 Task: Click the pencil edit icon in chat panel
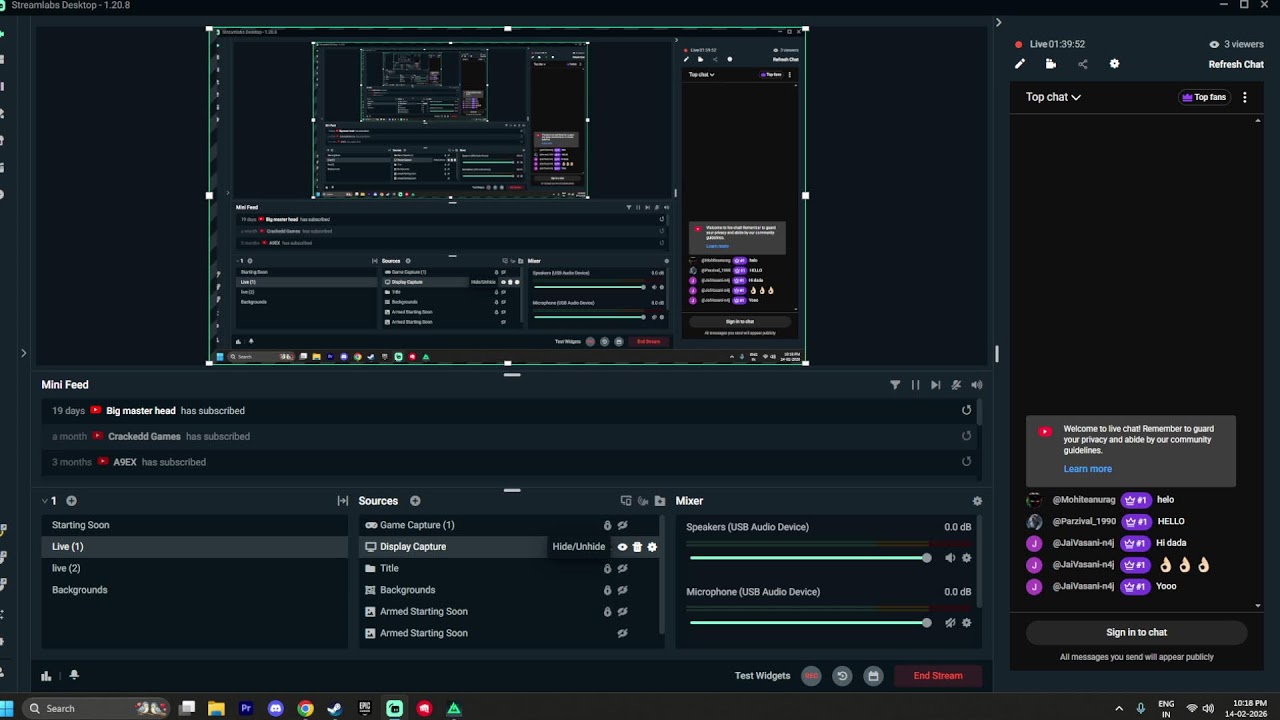pos(1019,64)
